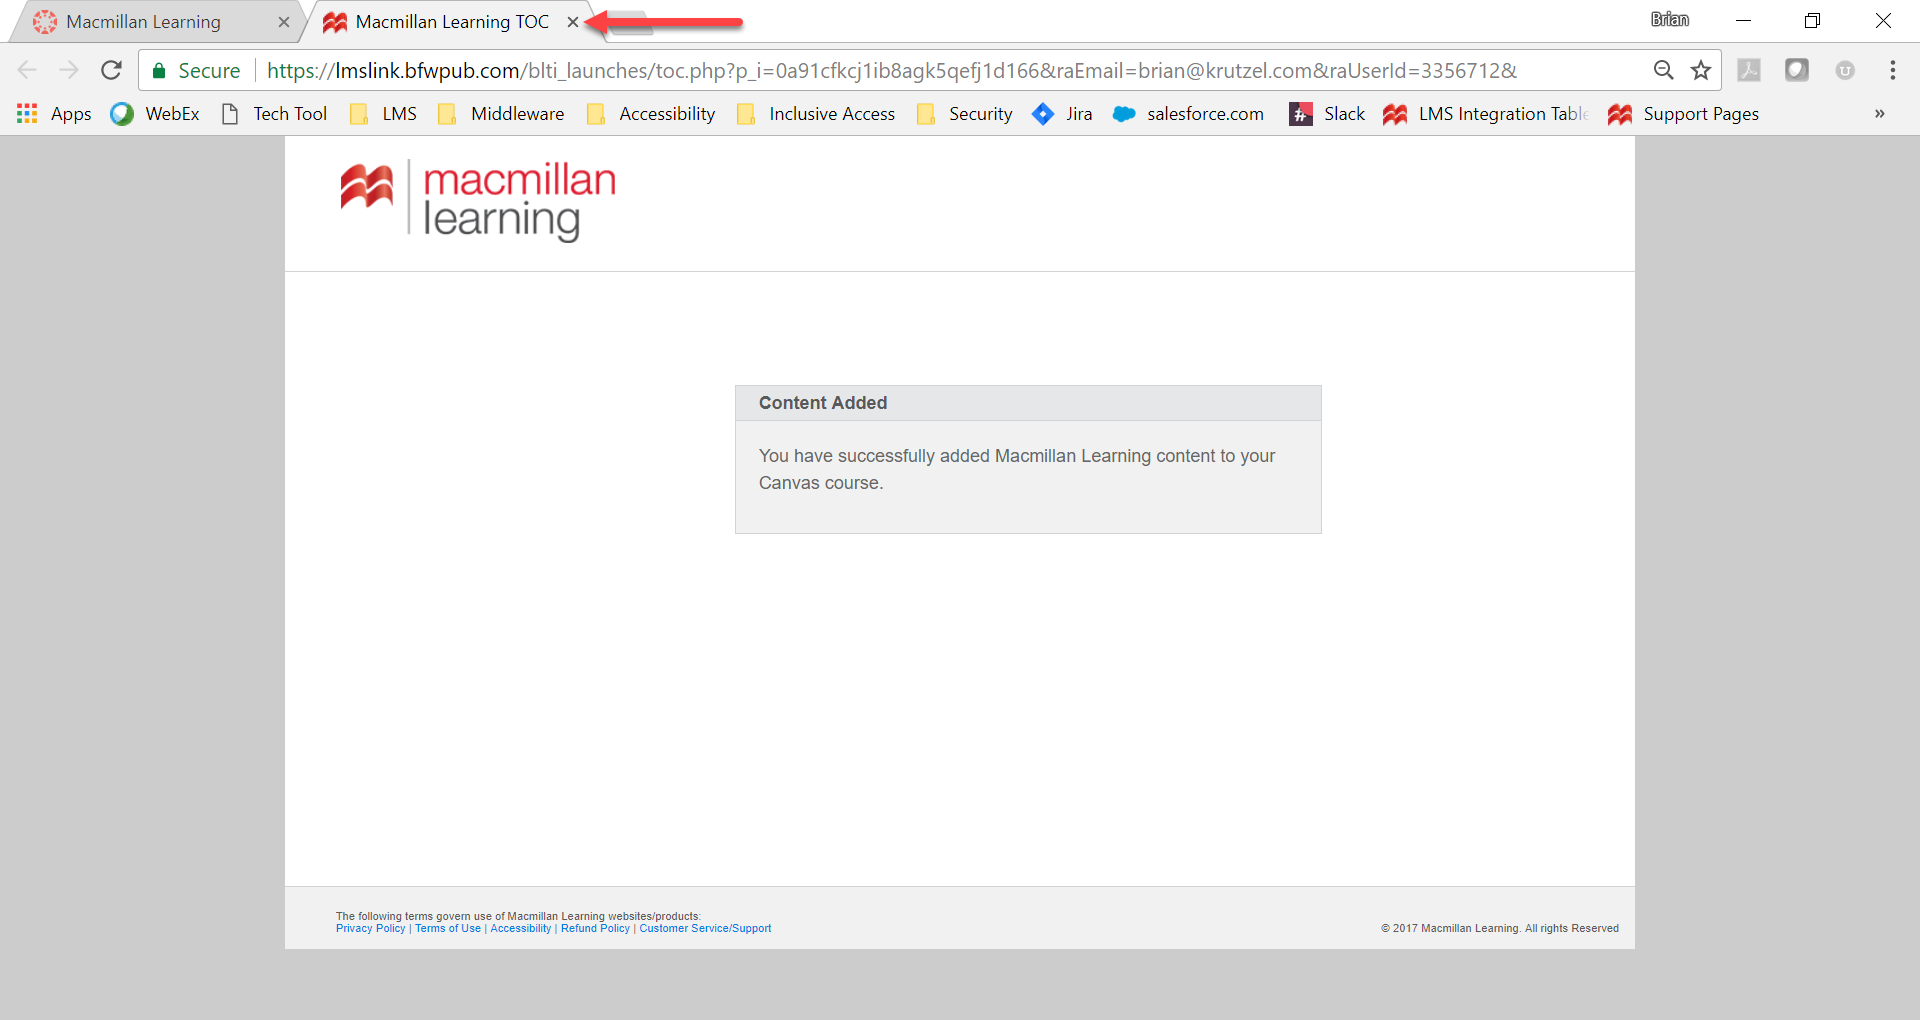Screen dimensions: 1920x1020
Task: Open the LMS bookmarks folder
Action: coord(383,114)
